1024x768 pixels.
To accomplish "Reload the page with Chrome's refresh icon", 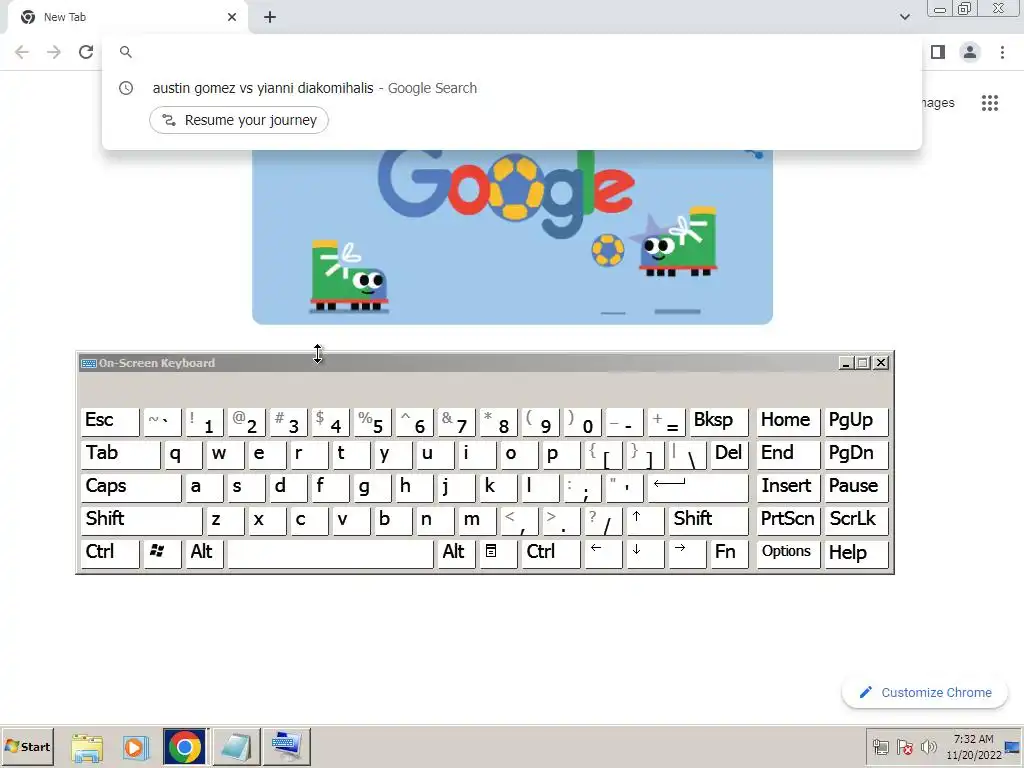I will [86, 52].
